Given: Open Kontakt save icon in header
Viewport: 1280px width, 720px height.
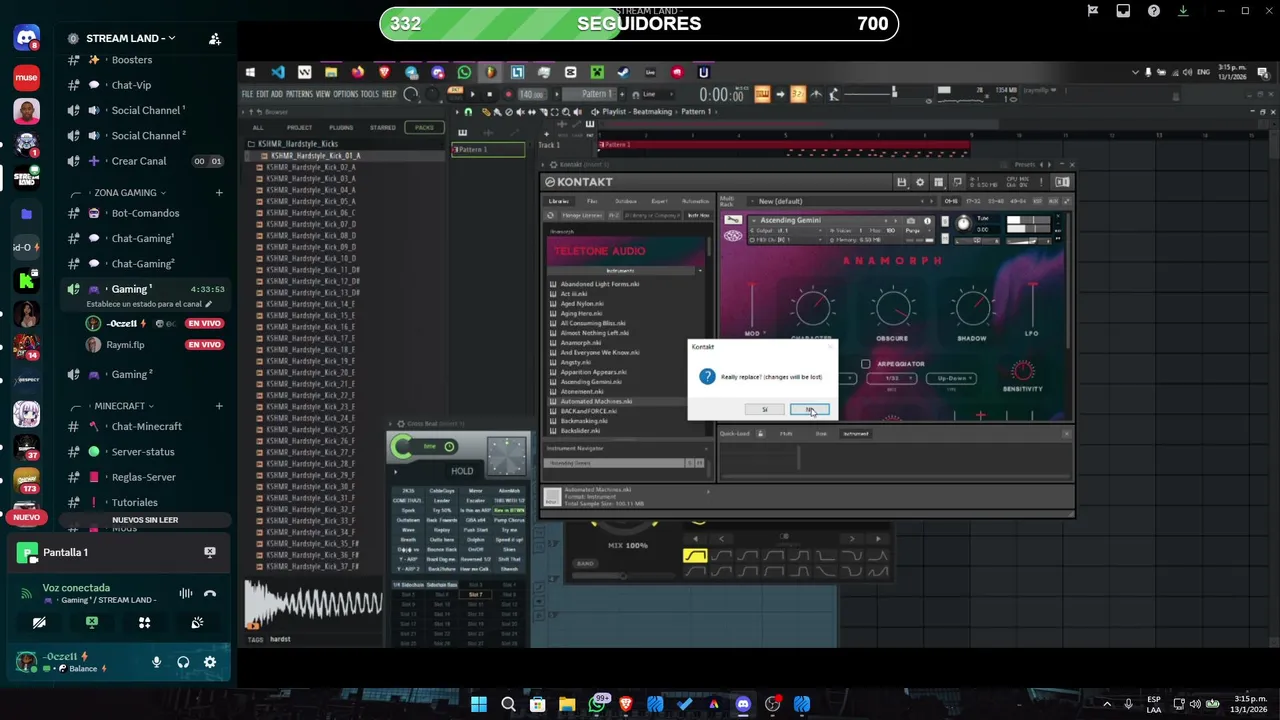Looking at the screenshot, I should point(902,182).
